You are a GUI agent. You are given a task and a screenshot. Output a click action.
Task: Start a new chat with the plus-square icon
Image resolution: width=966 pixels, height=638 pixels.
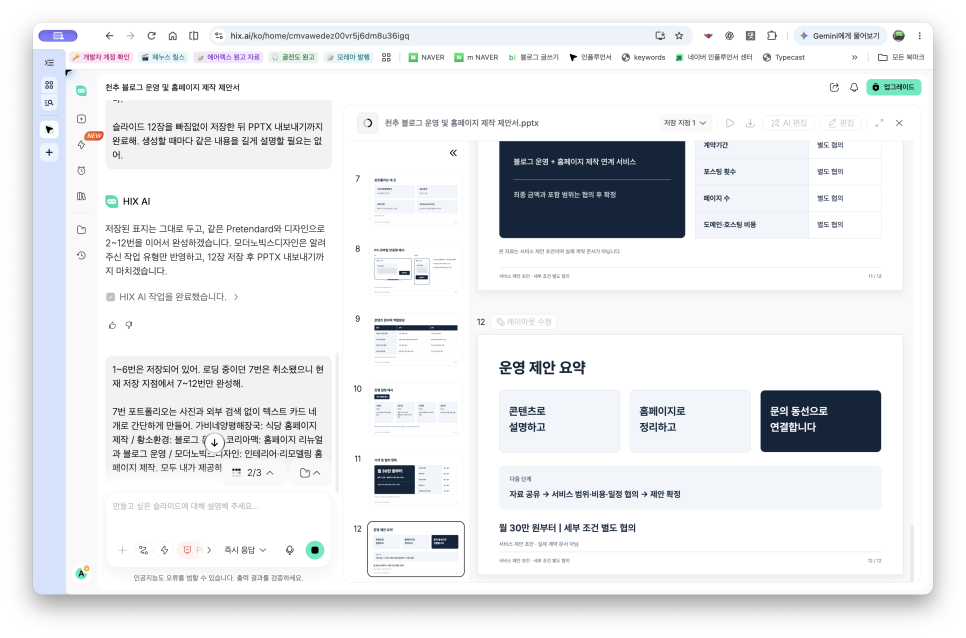(x=81, y=119)
